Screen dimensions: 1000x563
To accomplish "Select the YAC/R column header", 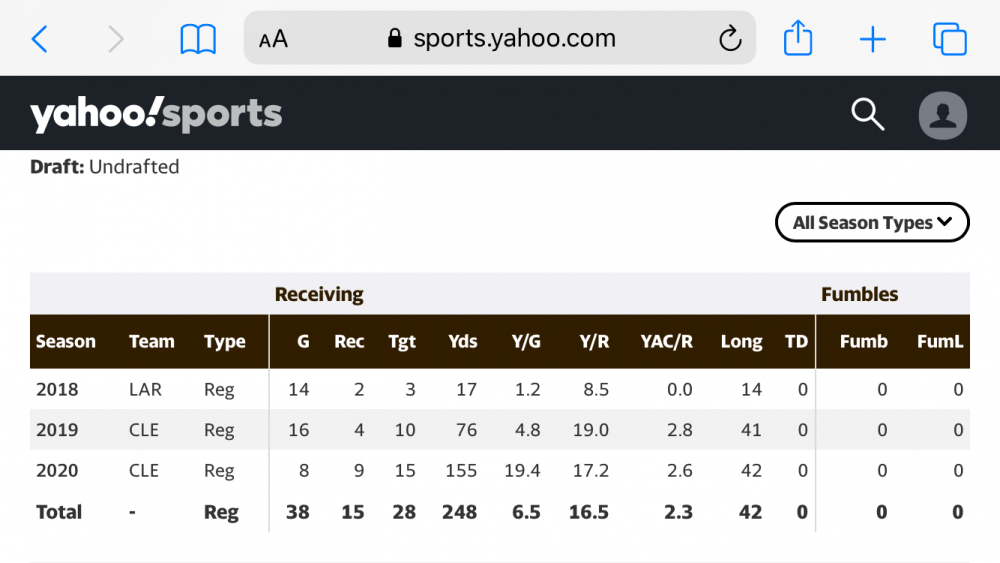I will click(x=666, y=342).
